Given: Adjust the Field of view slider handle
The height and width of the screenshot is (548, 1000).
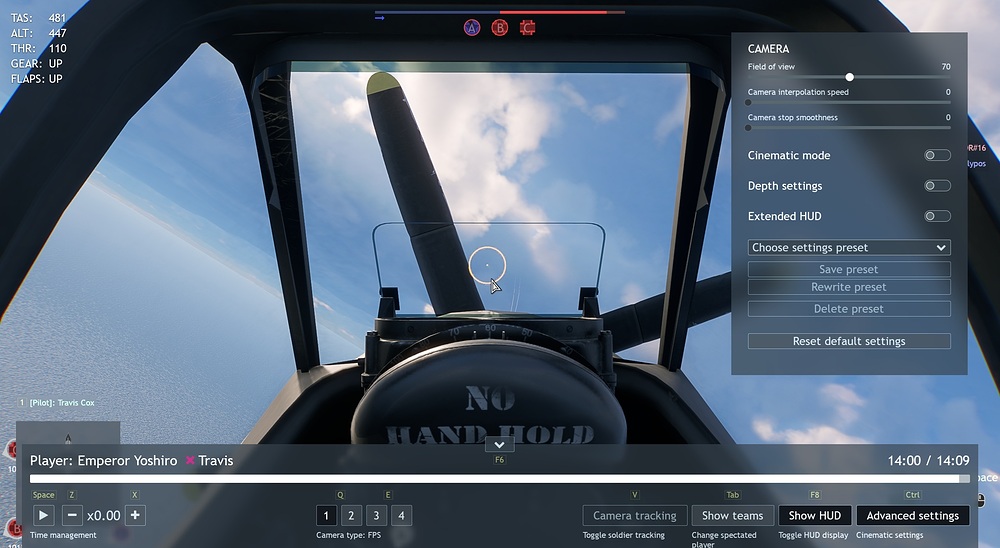Looking at the screenshot, I should pos(849,77).
